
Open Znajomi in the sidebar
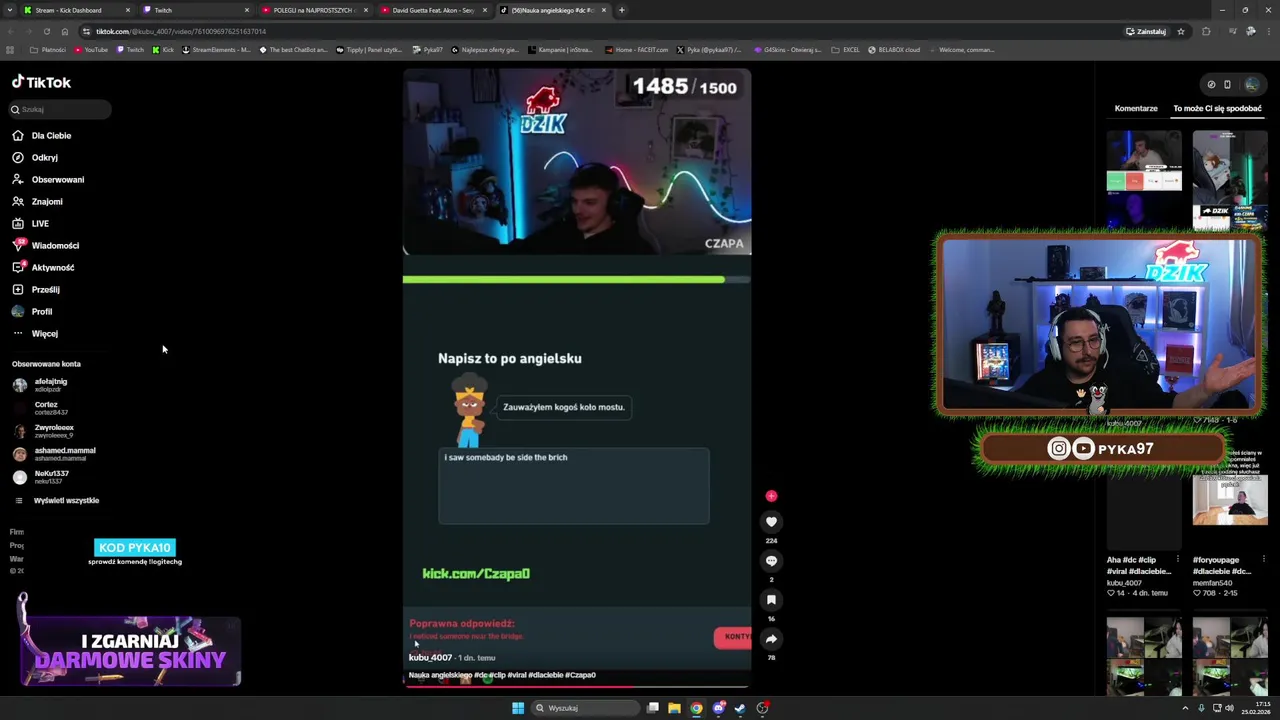click(46, 201)
